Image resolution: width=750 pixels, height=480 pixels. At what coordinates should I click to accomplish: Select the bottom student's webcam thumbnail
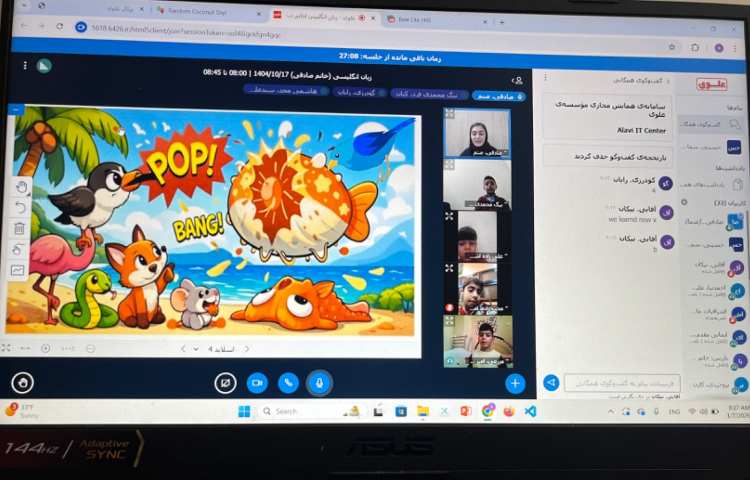(x=477, y=341)
